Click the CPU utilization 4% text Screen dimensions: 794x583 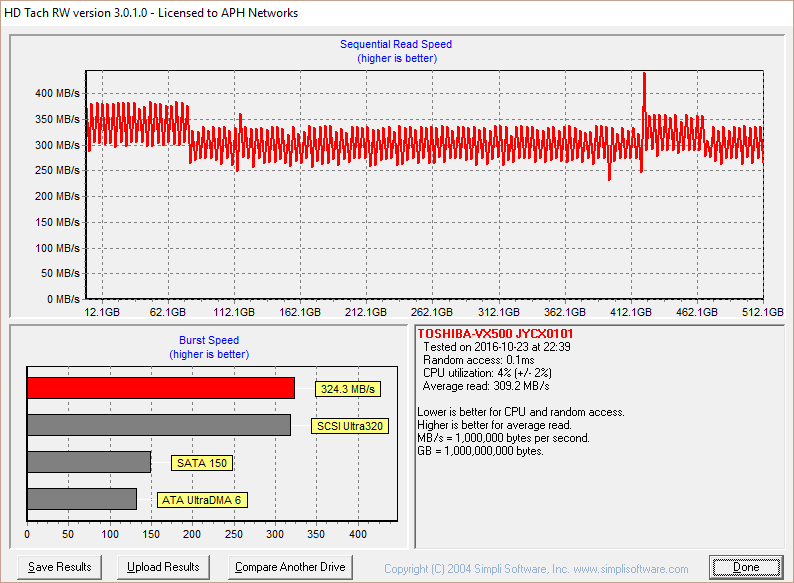(x=486, y=373)
